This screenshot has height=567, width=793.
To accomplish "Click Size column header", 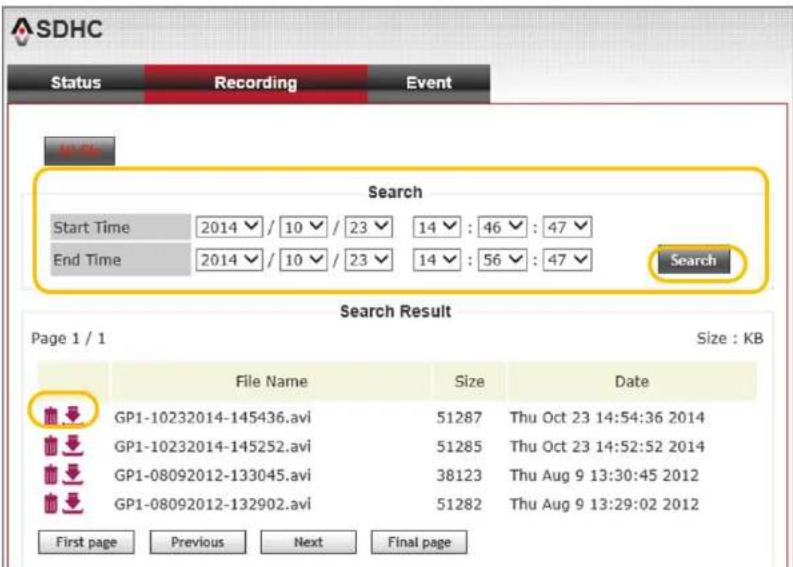I will (469, 381).
